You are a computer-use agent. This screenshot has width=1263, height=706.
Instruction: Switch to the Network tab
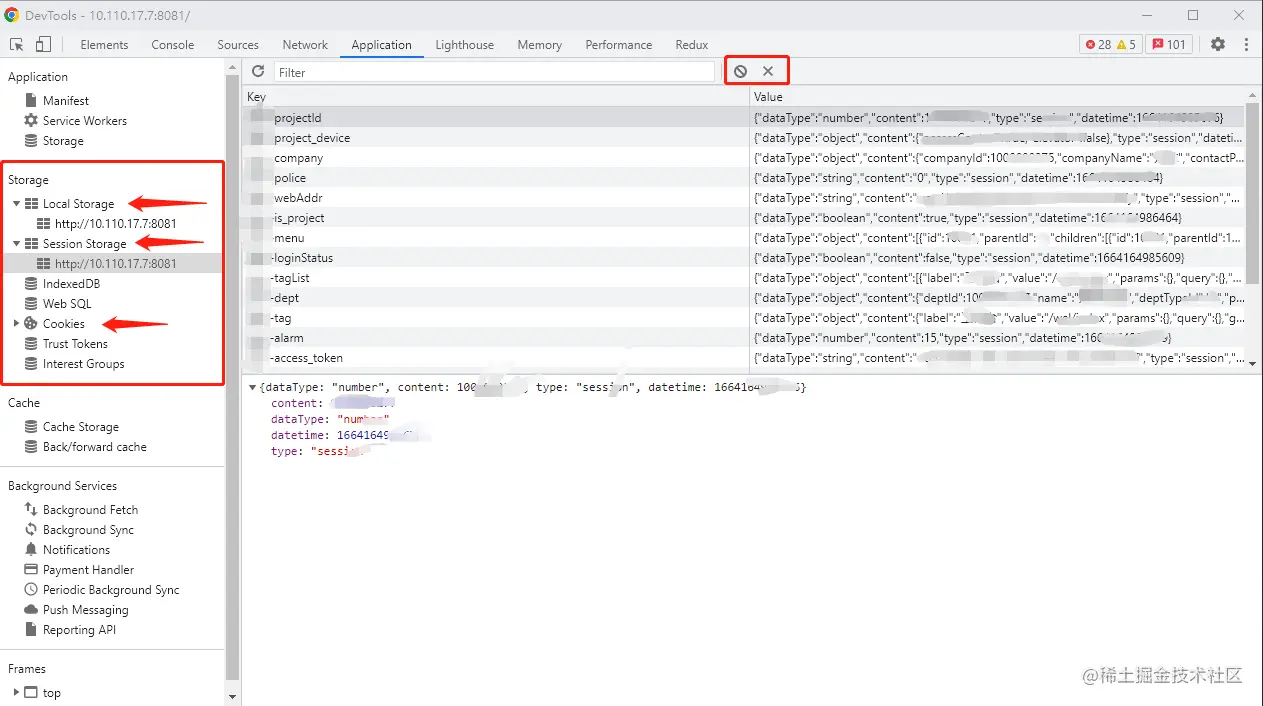pos(305,45)
